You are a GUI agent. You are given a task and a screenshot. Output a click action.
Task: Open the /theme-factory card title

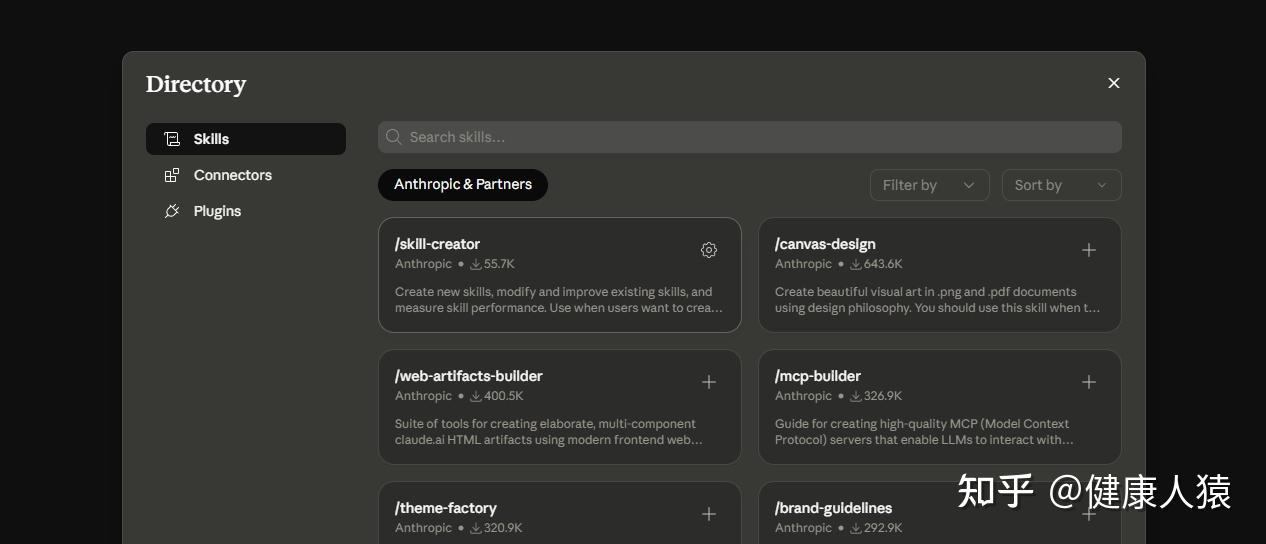(446, 508)
